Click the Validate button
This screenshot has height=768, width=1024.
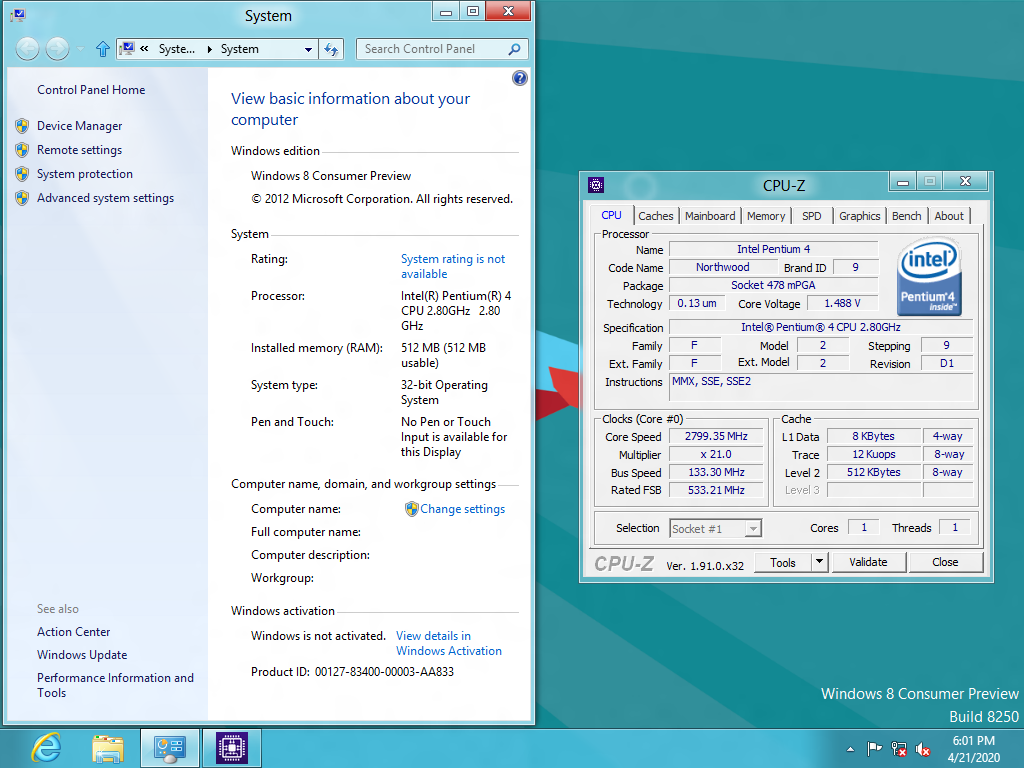click(x=869, y=562)
